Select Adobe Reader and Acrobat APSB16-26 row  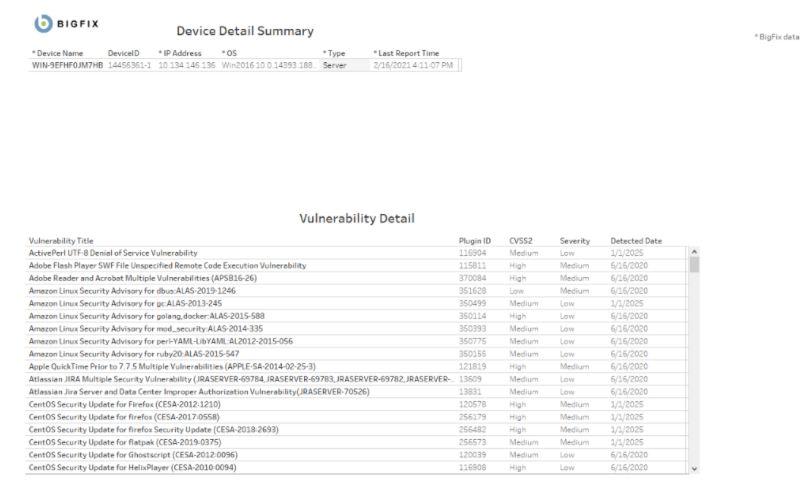356,278
